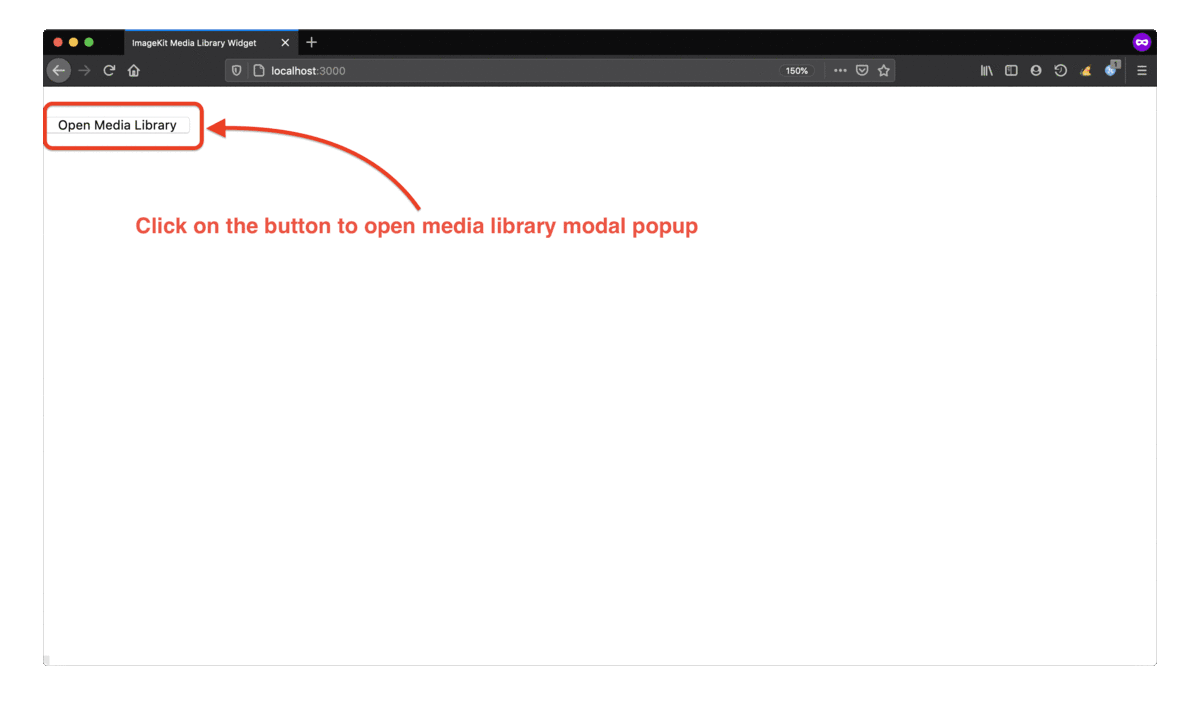Click the private browsing mask indicator

click(x=1141, y=42)
